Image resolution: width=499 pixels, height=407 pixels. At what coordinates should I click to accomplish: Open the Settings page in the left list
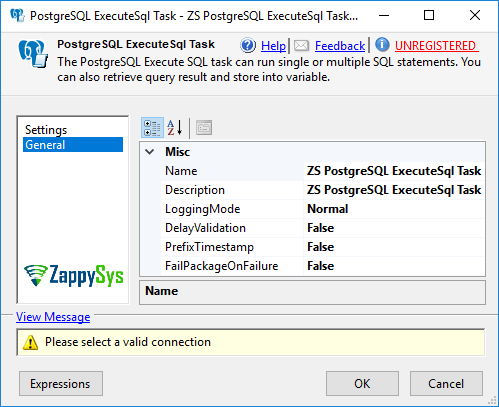[x=46, y=130]
